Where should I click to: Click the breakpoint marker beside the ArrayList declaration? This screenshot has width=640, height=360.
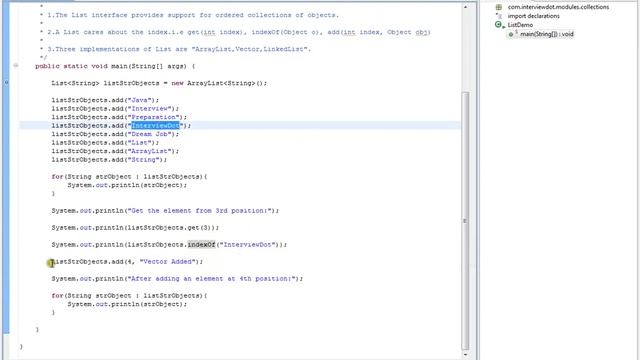pos(6,83)
